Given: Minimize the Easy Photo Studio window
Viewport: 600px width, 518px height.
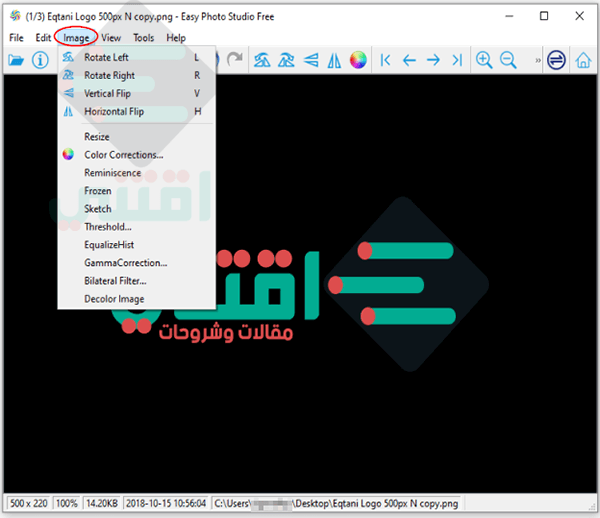Looking at the screenshot, I should click(x=509, y=16).
